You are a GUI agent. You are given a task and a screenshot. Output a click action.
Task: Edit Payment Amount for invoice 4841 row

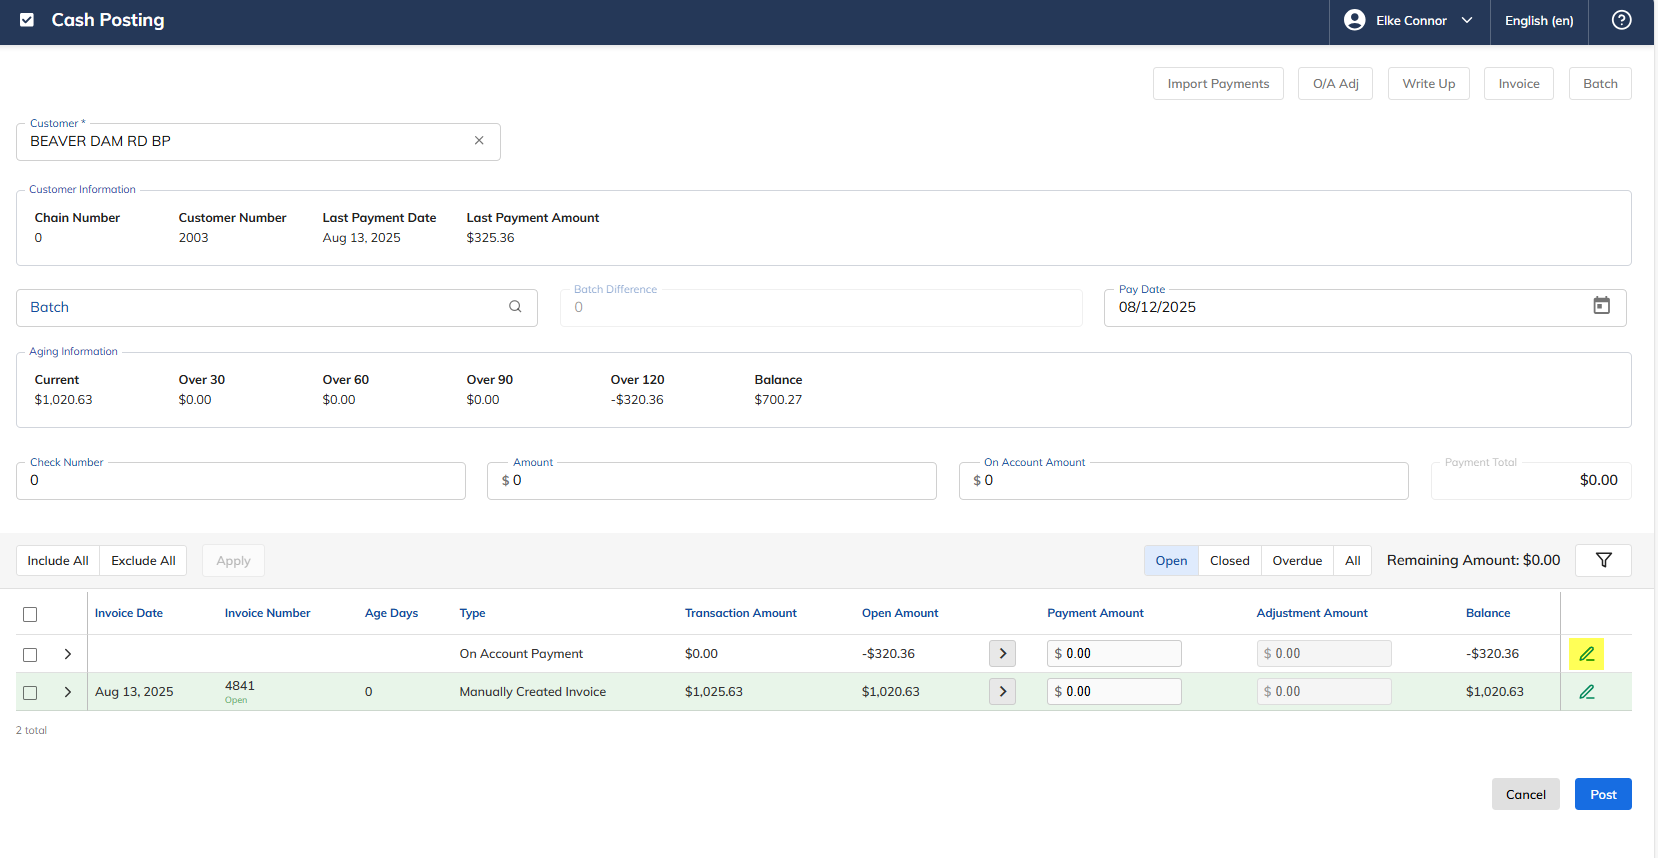pos(1114,692)
